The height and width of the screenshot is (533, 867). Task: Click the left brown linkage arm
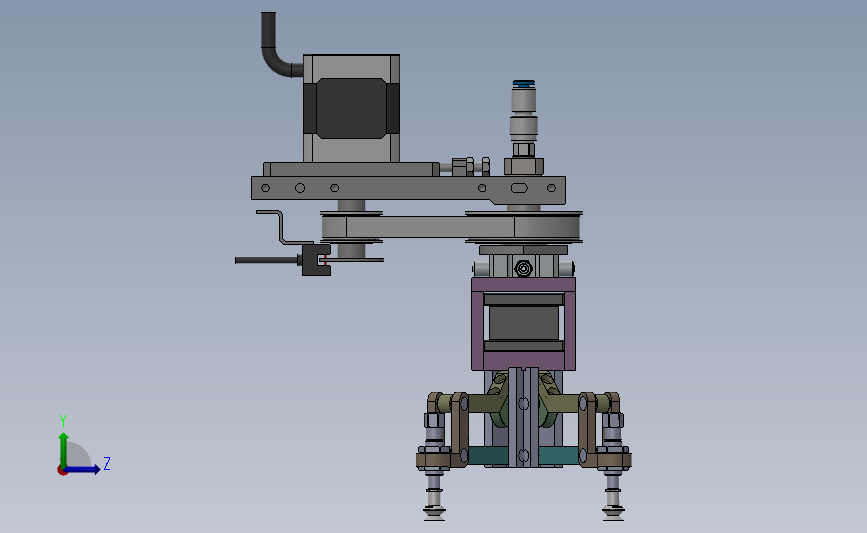tap(459, 429)
